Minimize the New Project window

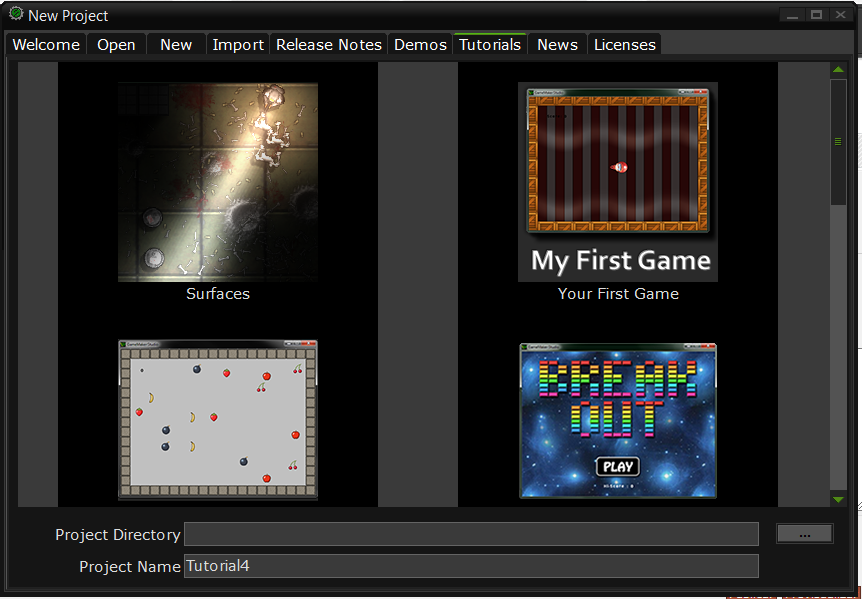pos(792,15)
